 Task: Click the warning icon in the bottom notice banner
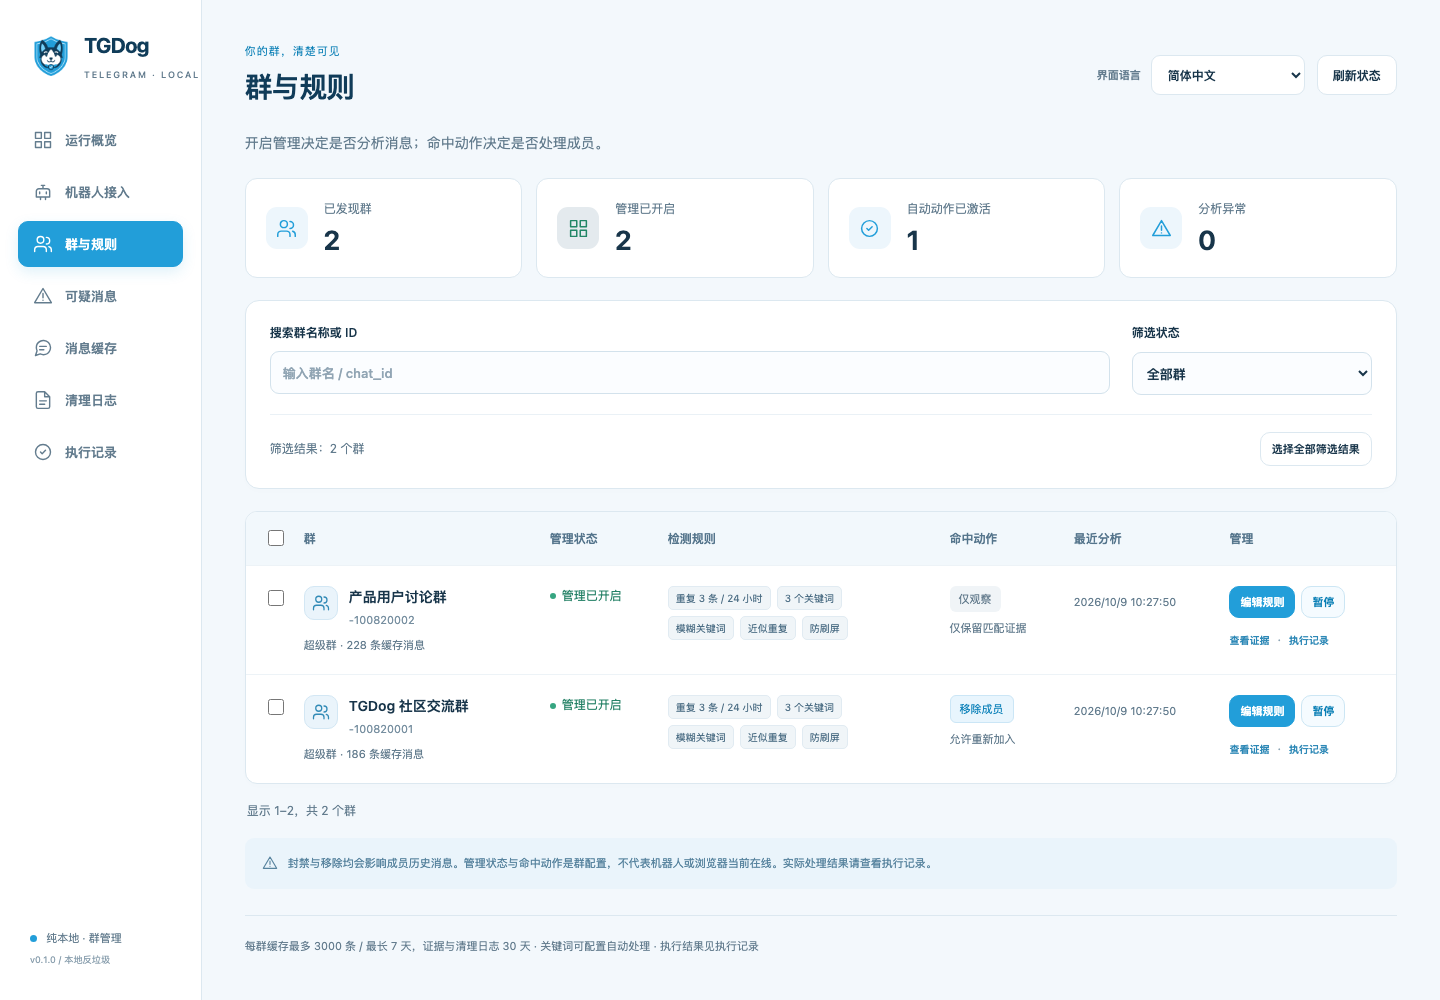tap(270, 863)
